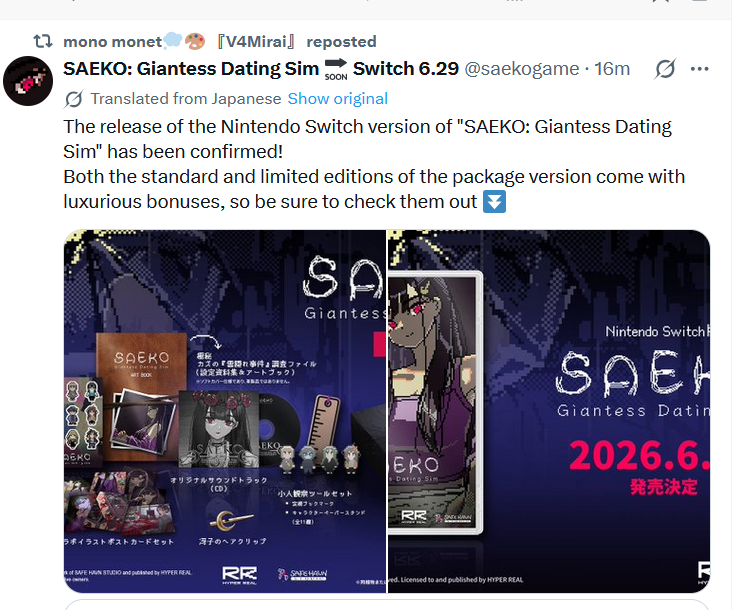Image resolution: width=755 pixels, height=610 pixels.
Task: Open the three-dot more options menu
Action: (x=699, y=69)
